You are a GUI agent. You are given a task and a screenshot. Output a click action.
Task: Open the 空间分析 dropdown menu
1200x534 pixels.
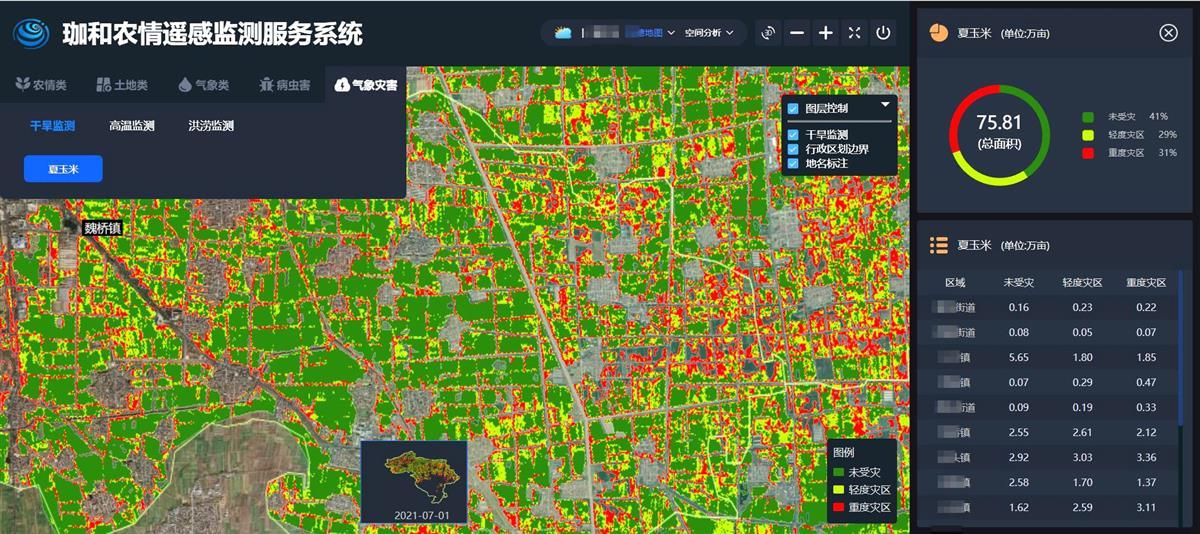[x=709, y=33]
